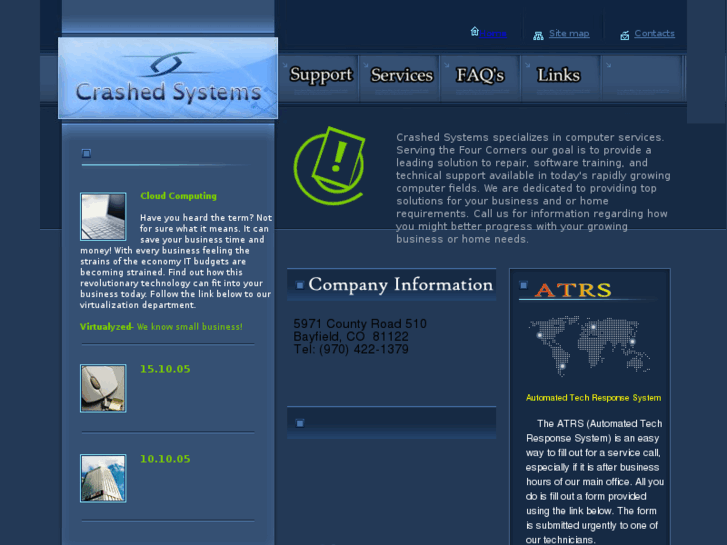Image resolution: width=727 pixels, height=545 pixels.
Task: Open the Links menu
Action: pyautogui.click(x=558, y=75)
